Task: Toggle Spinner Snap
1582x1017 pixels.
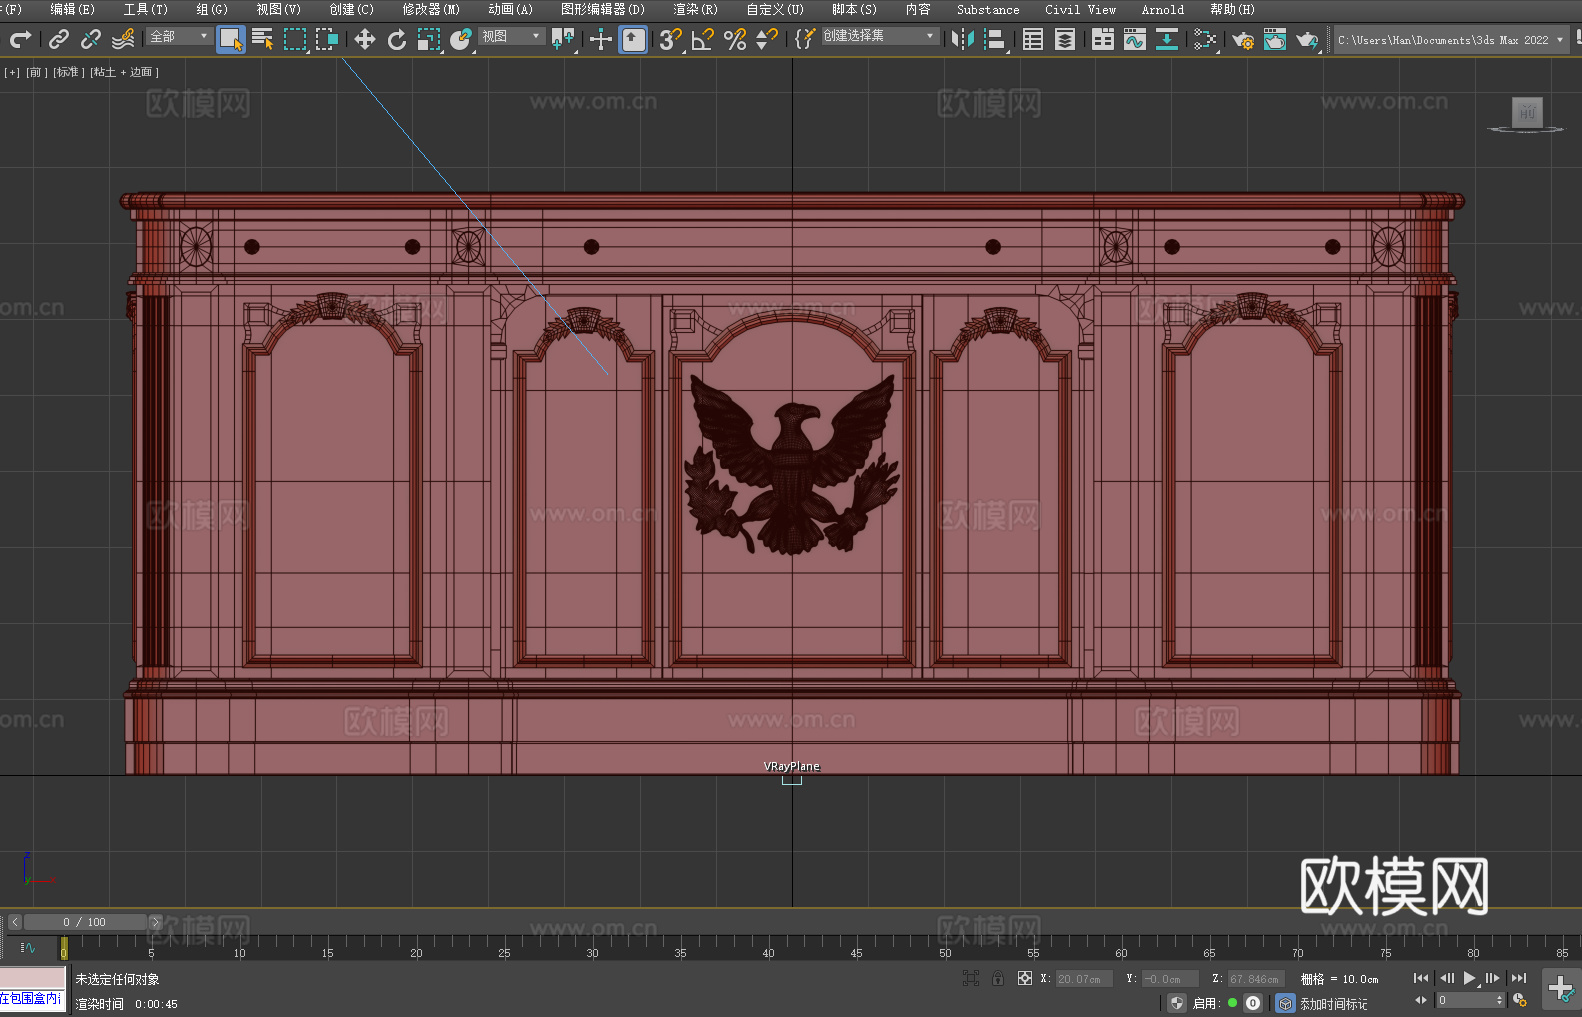Action: tap(767, 39)
